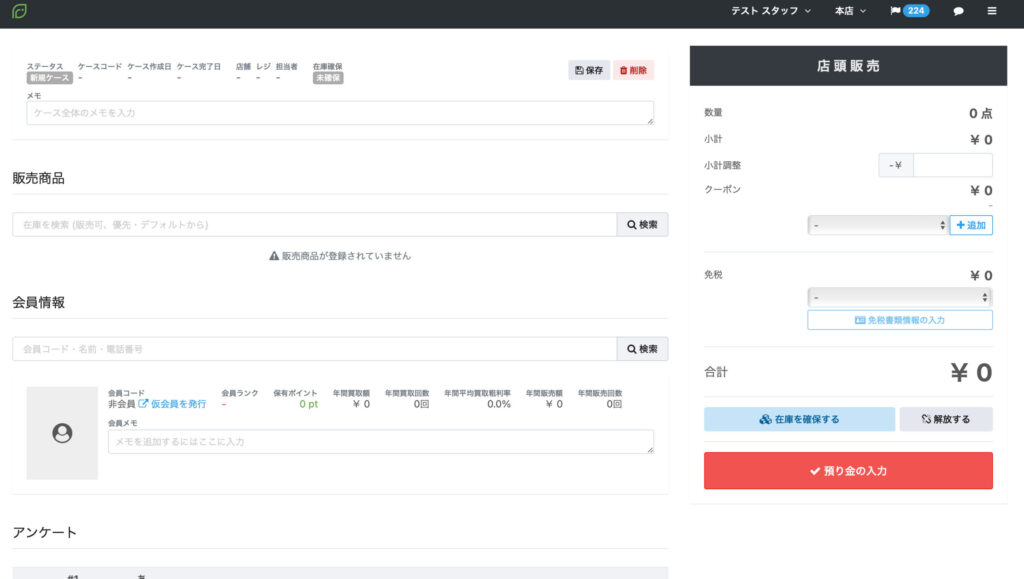Click the green leaf logo icon
1024x579 pixels.
click(19, 11)
